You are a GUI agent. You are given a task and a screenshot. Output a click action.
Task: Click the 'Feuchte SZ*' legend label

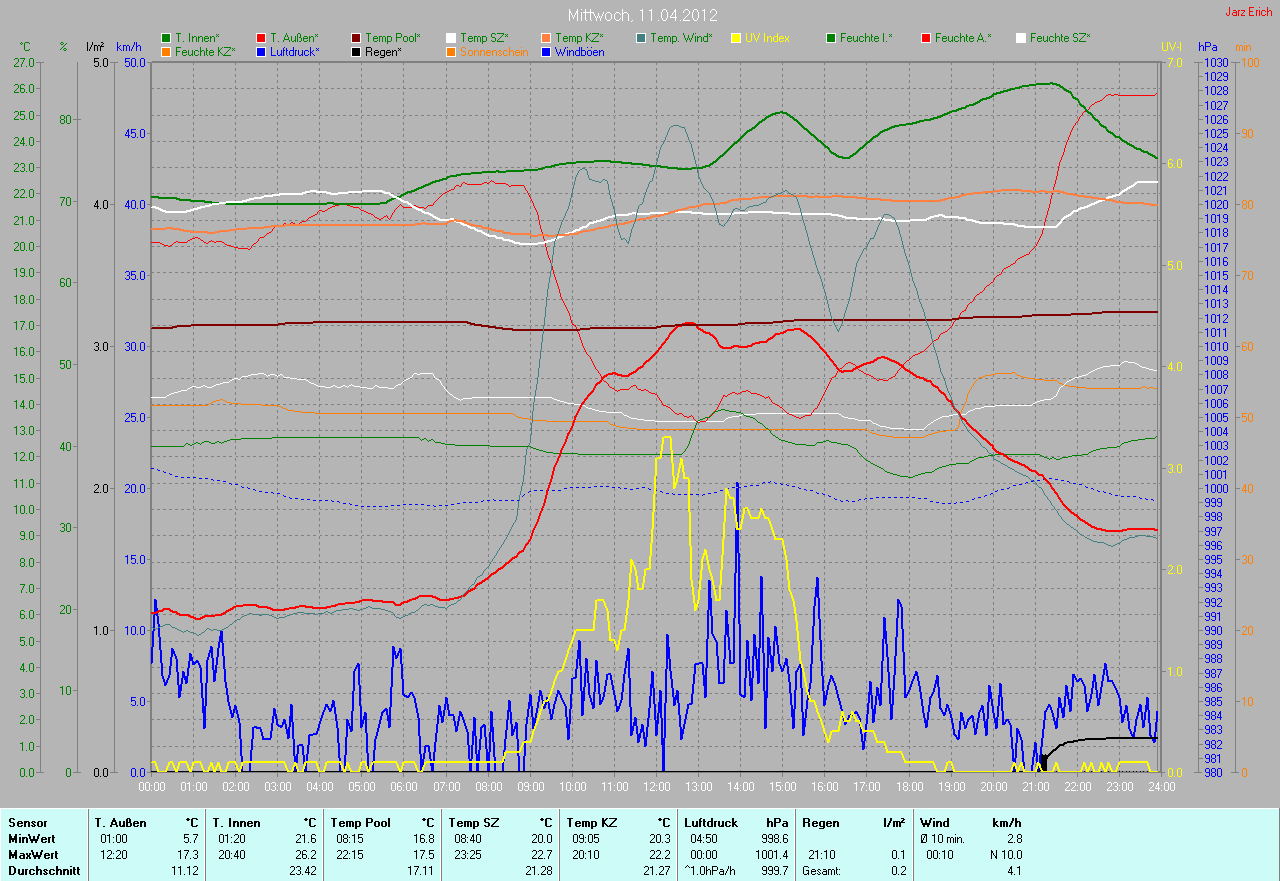click(1060, 38)
